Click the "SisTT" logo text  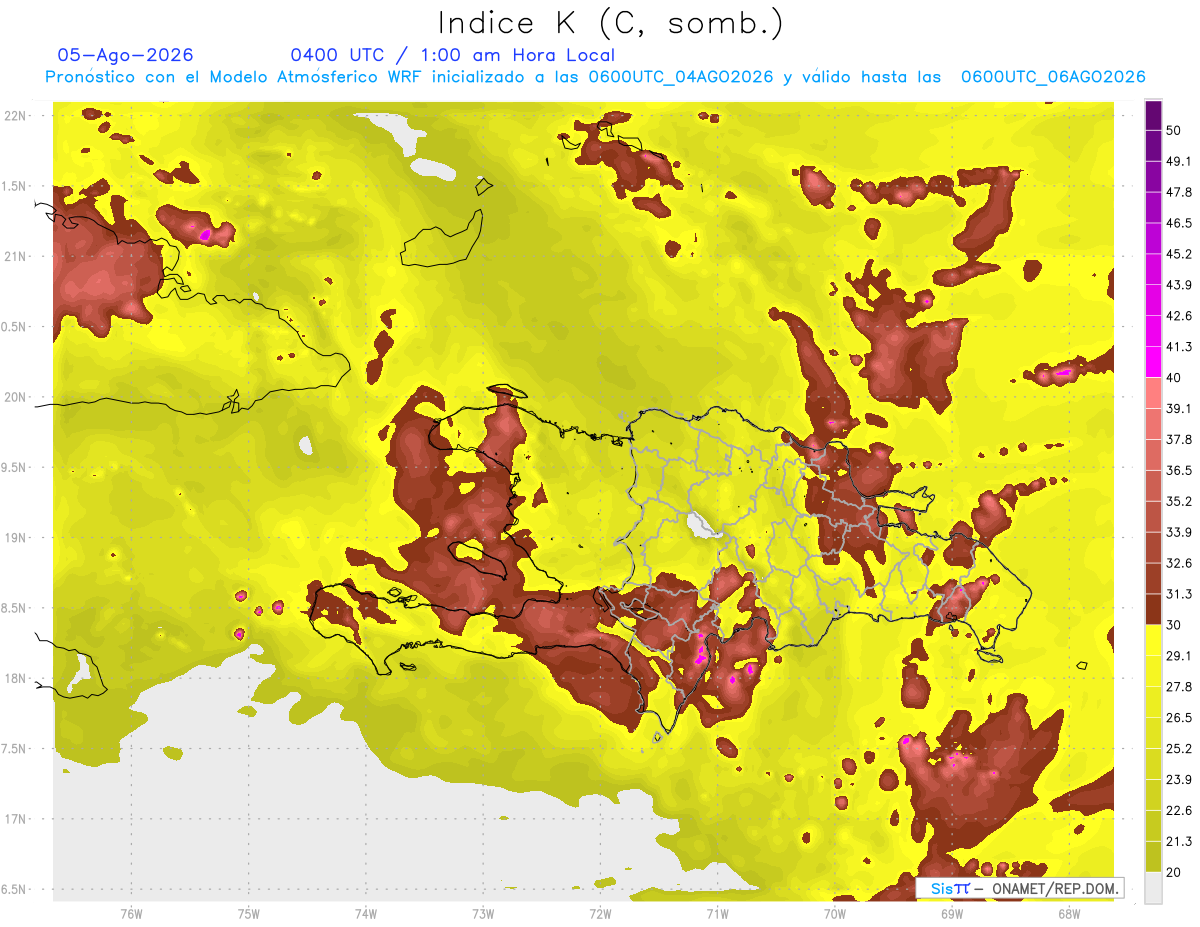(949, 889)
